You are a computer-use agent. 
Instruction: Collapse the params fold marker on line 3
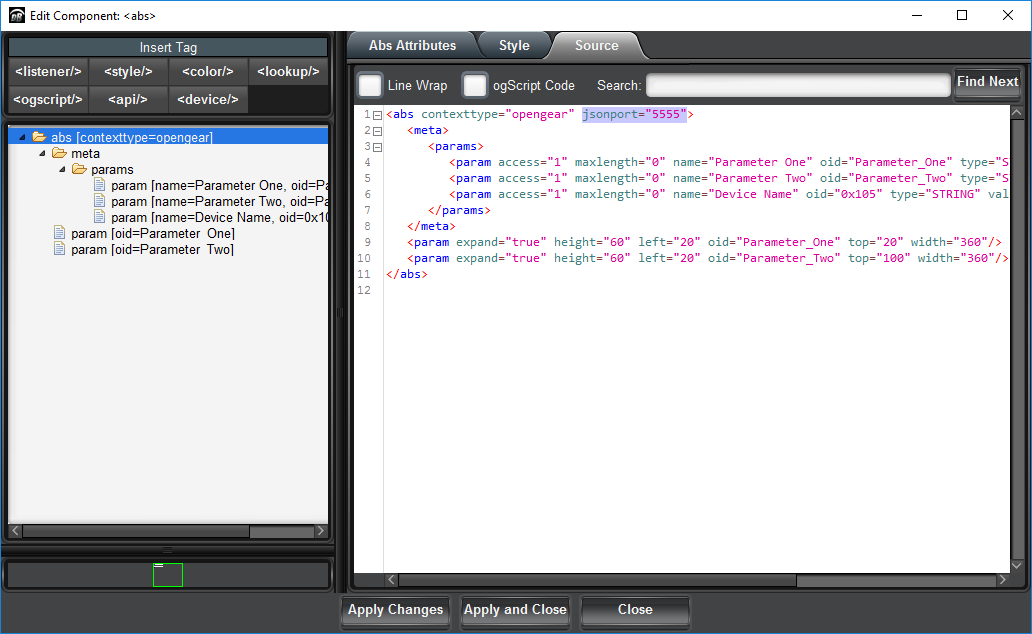377,147
